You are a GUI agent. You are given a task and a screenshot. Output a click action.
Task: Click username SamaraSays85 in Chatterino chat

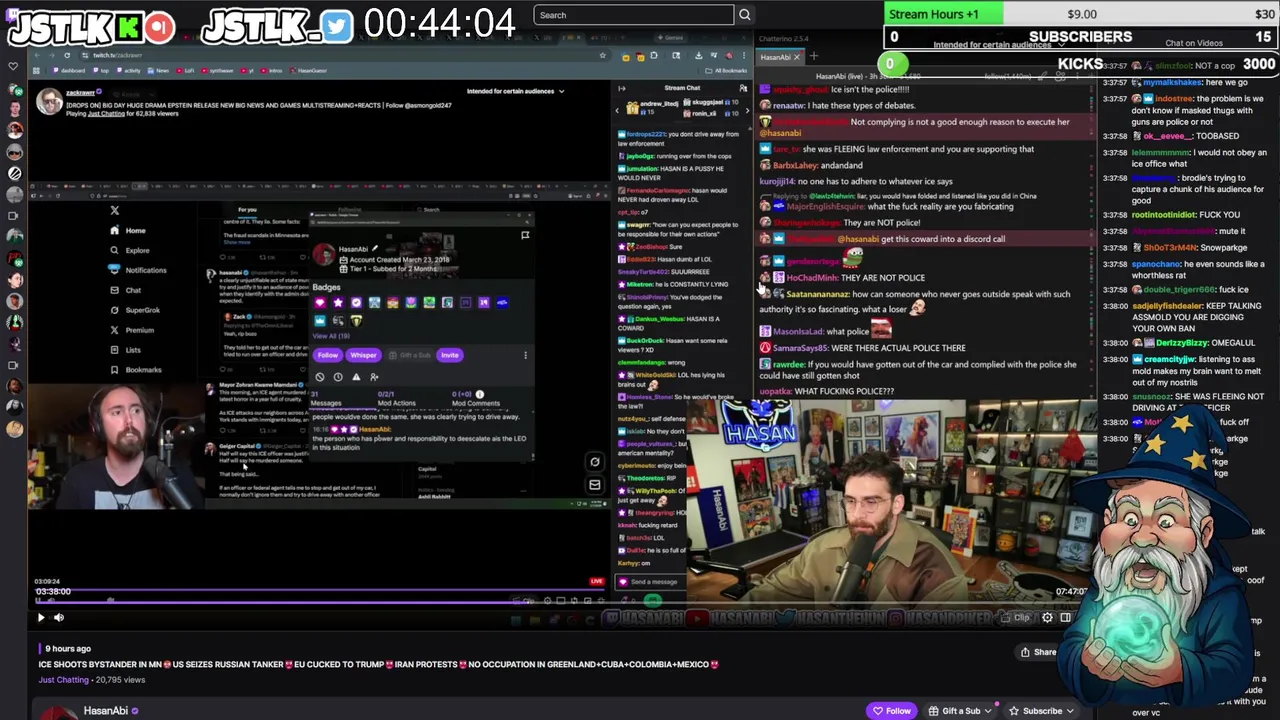point(800,348)
